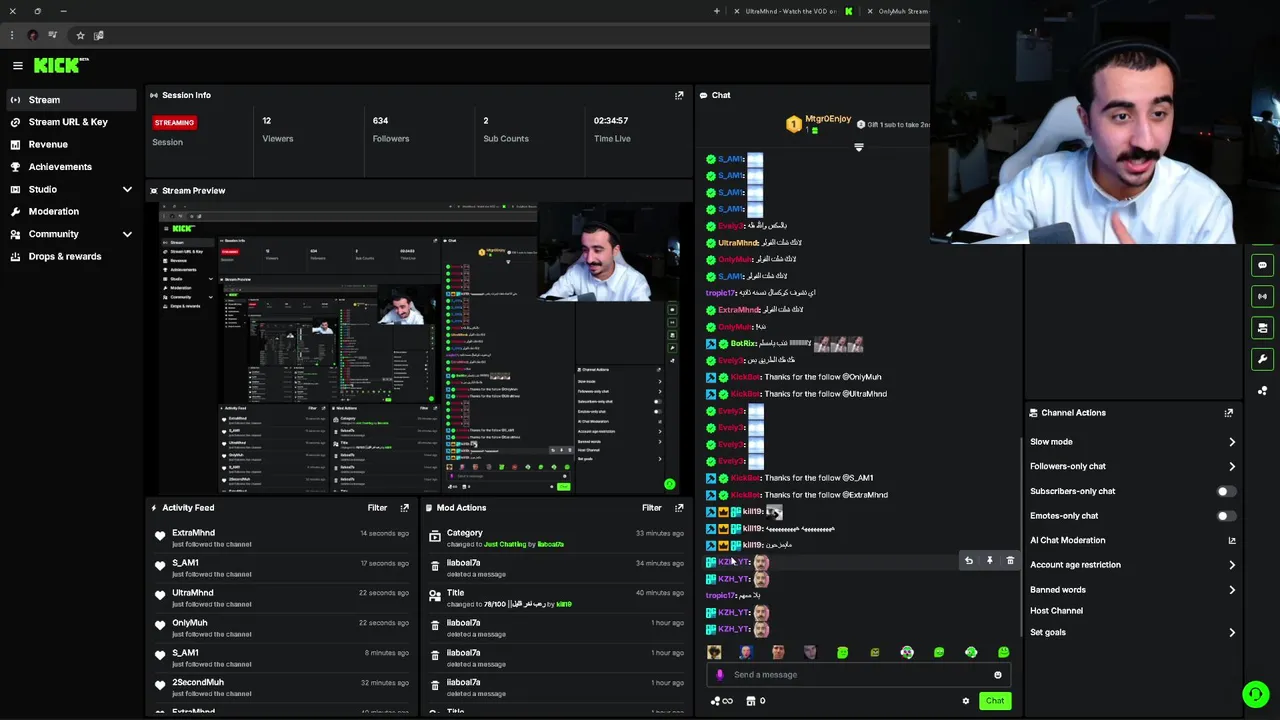
Task: Expand the Studio sidebar section
Action: click(127, 189)
